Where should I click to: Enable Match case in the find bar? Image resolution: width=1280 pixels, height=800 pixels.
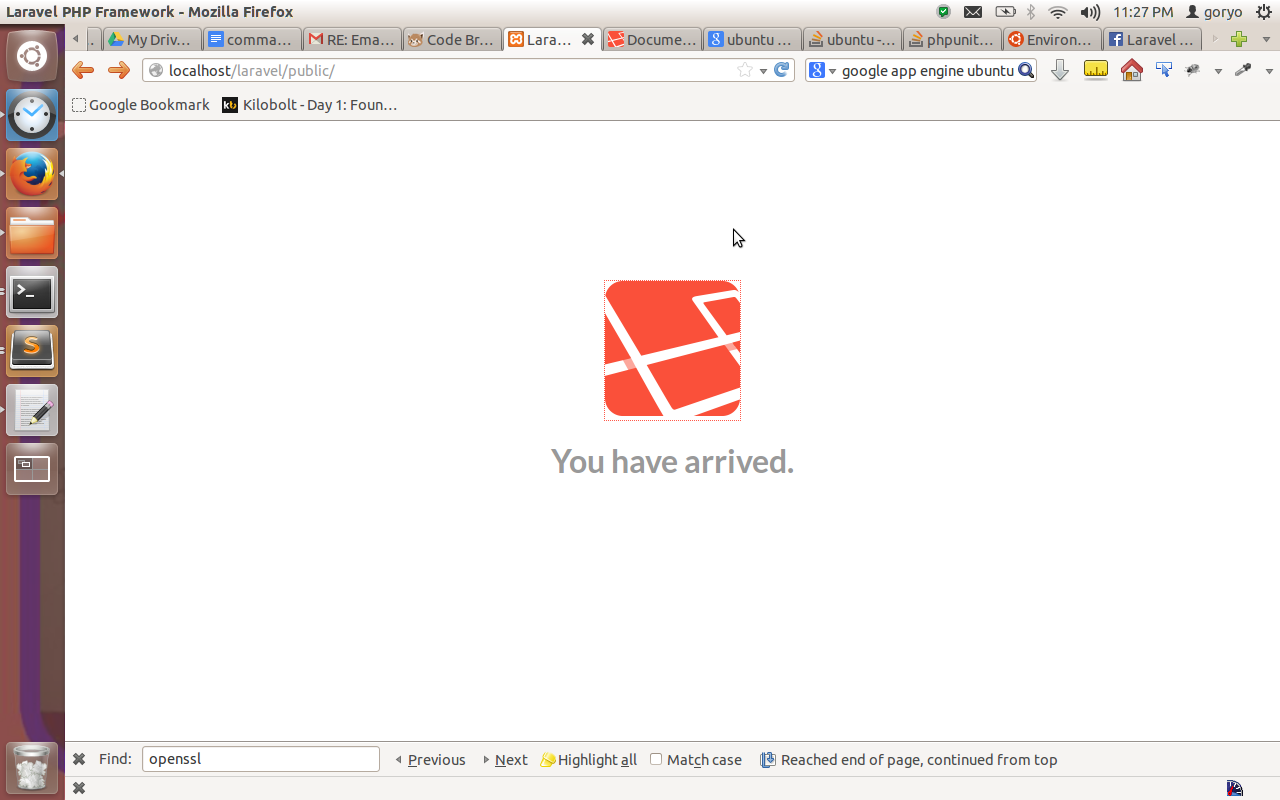(655, 759)
